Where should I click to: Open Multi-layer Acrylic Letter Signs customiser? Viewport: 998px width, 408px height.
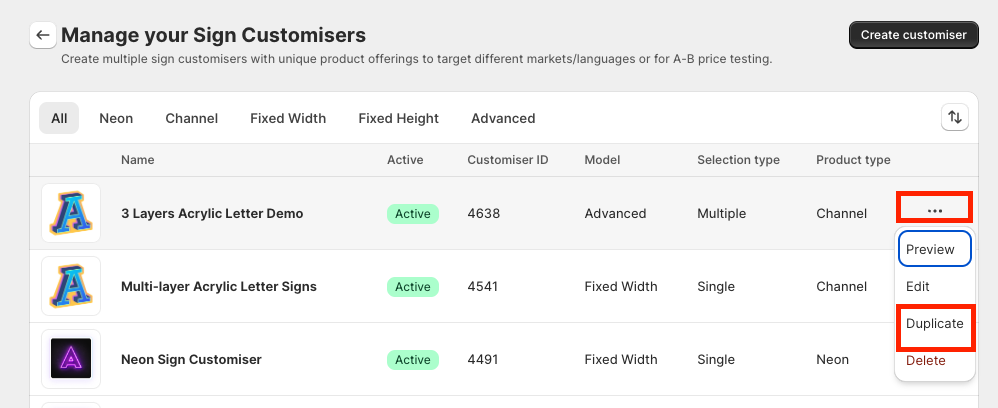(x=219, y=286)
